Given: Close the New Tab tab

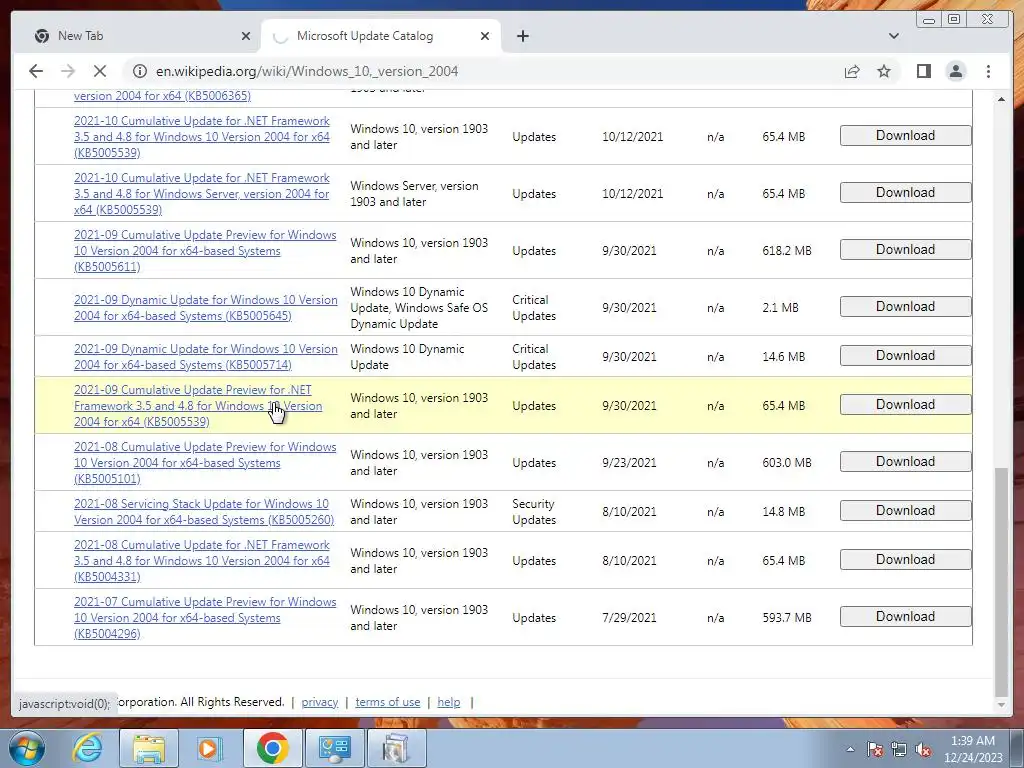Looking at the screenshot, I should pos(246,36).
